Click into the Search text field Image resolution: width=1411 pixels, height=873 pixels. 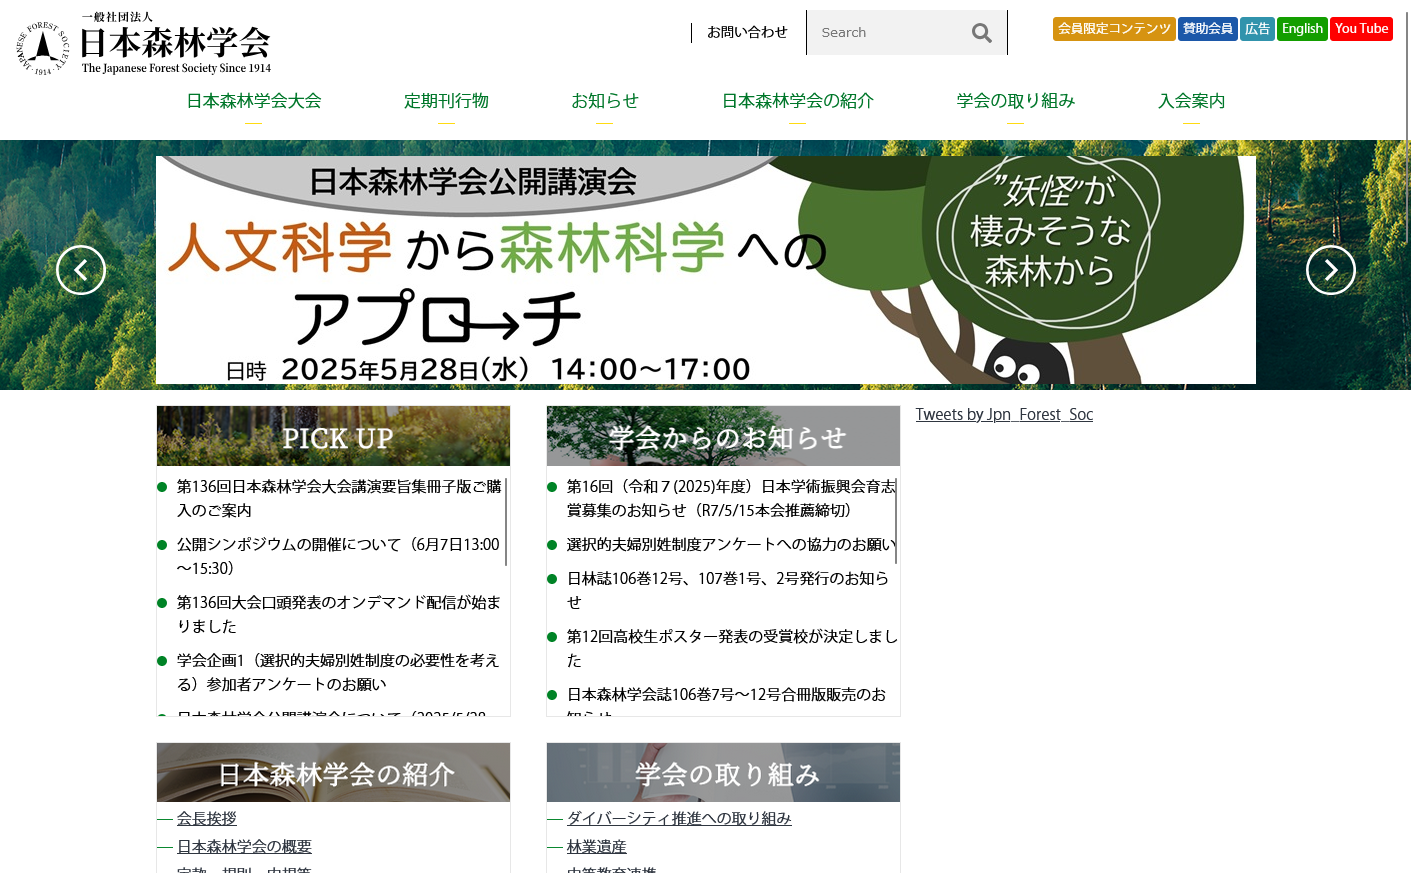885,33
